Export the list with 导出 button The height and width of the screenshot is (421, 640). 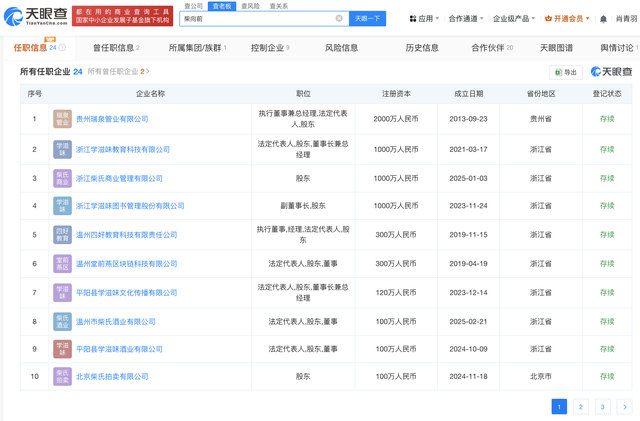566,72
